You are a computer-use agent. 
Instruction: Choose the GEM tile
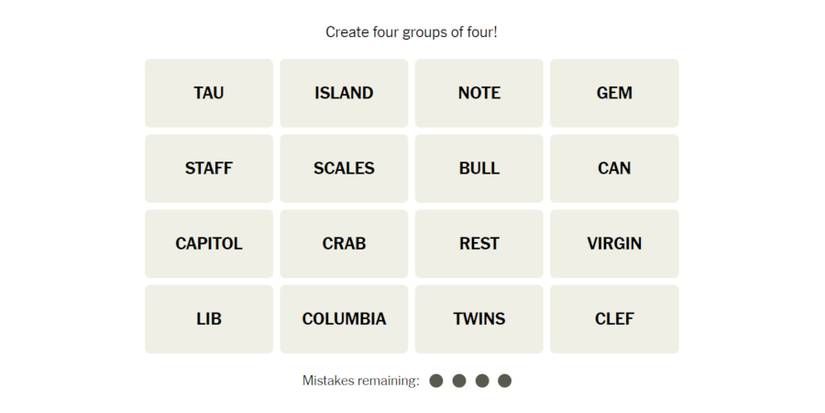[614, 93]
